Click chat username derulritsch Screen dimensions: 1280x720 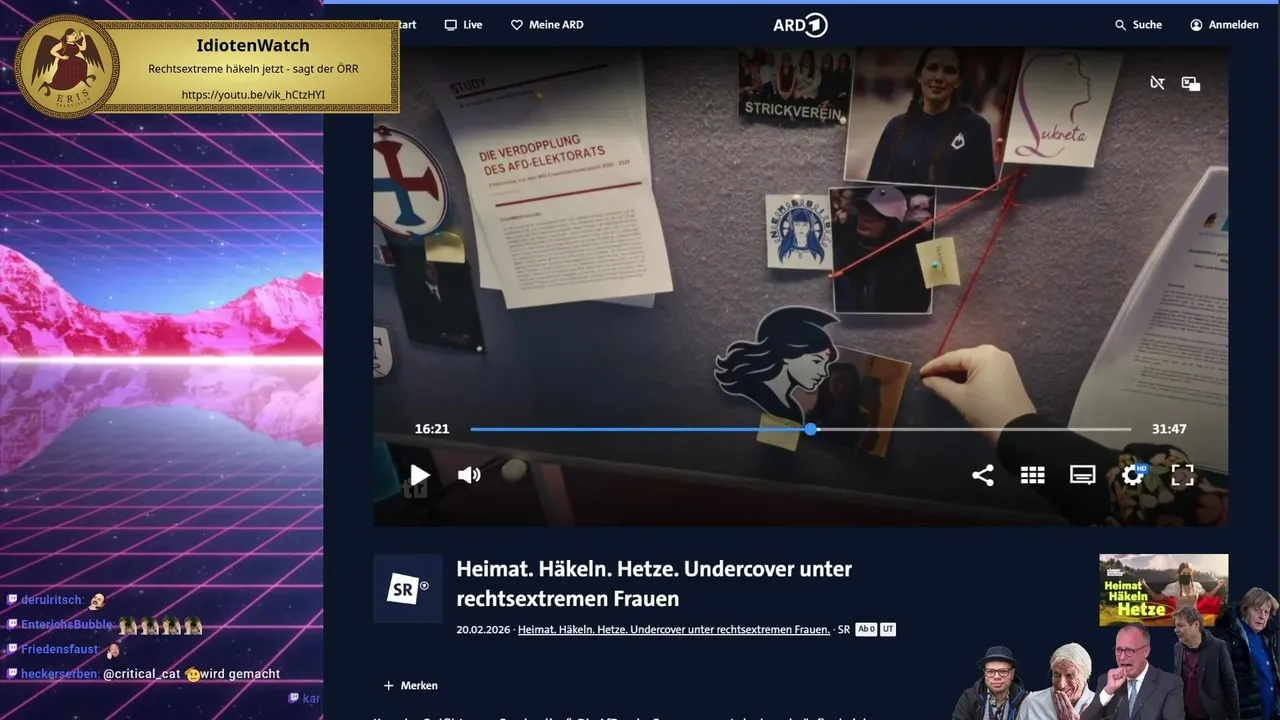tap(51, 600)
